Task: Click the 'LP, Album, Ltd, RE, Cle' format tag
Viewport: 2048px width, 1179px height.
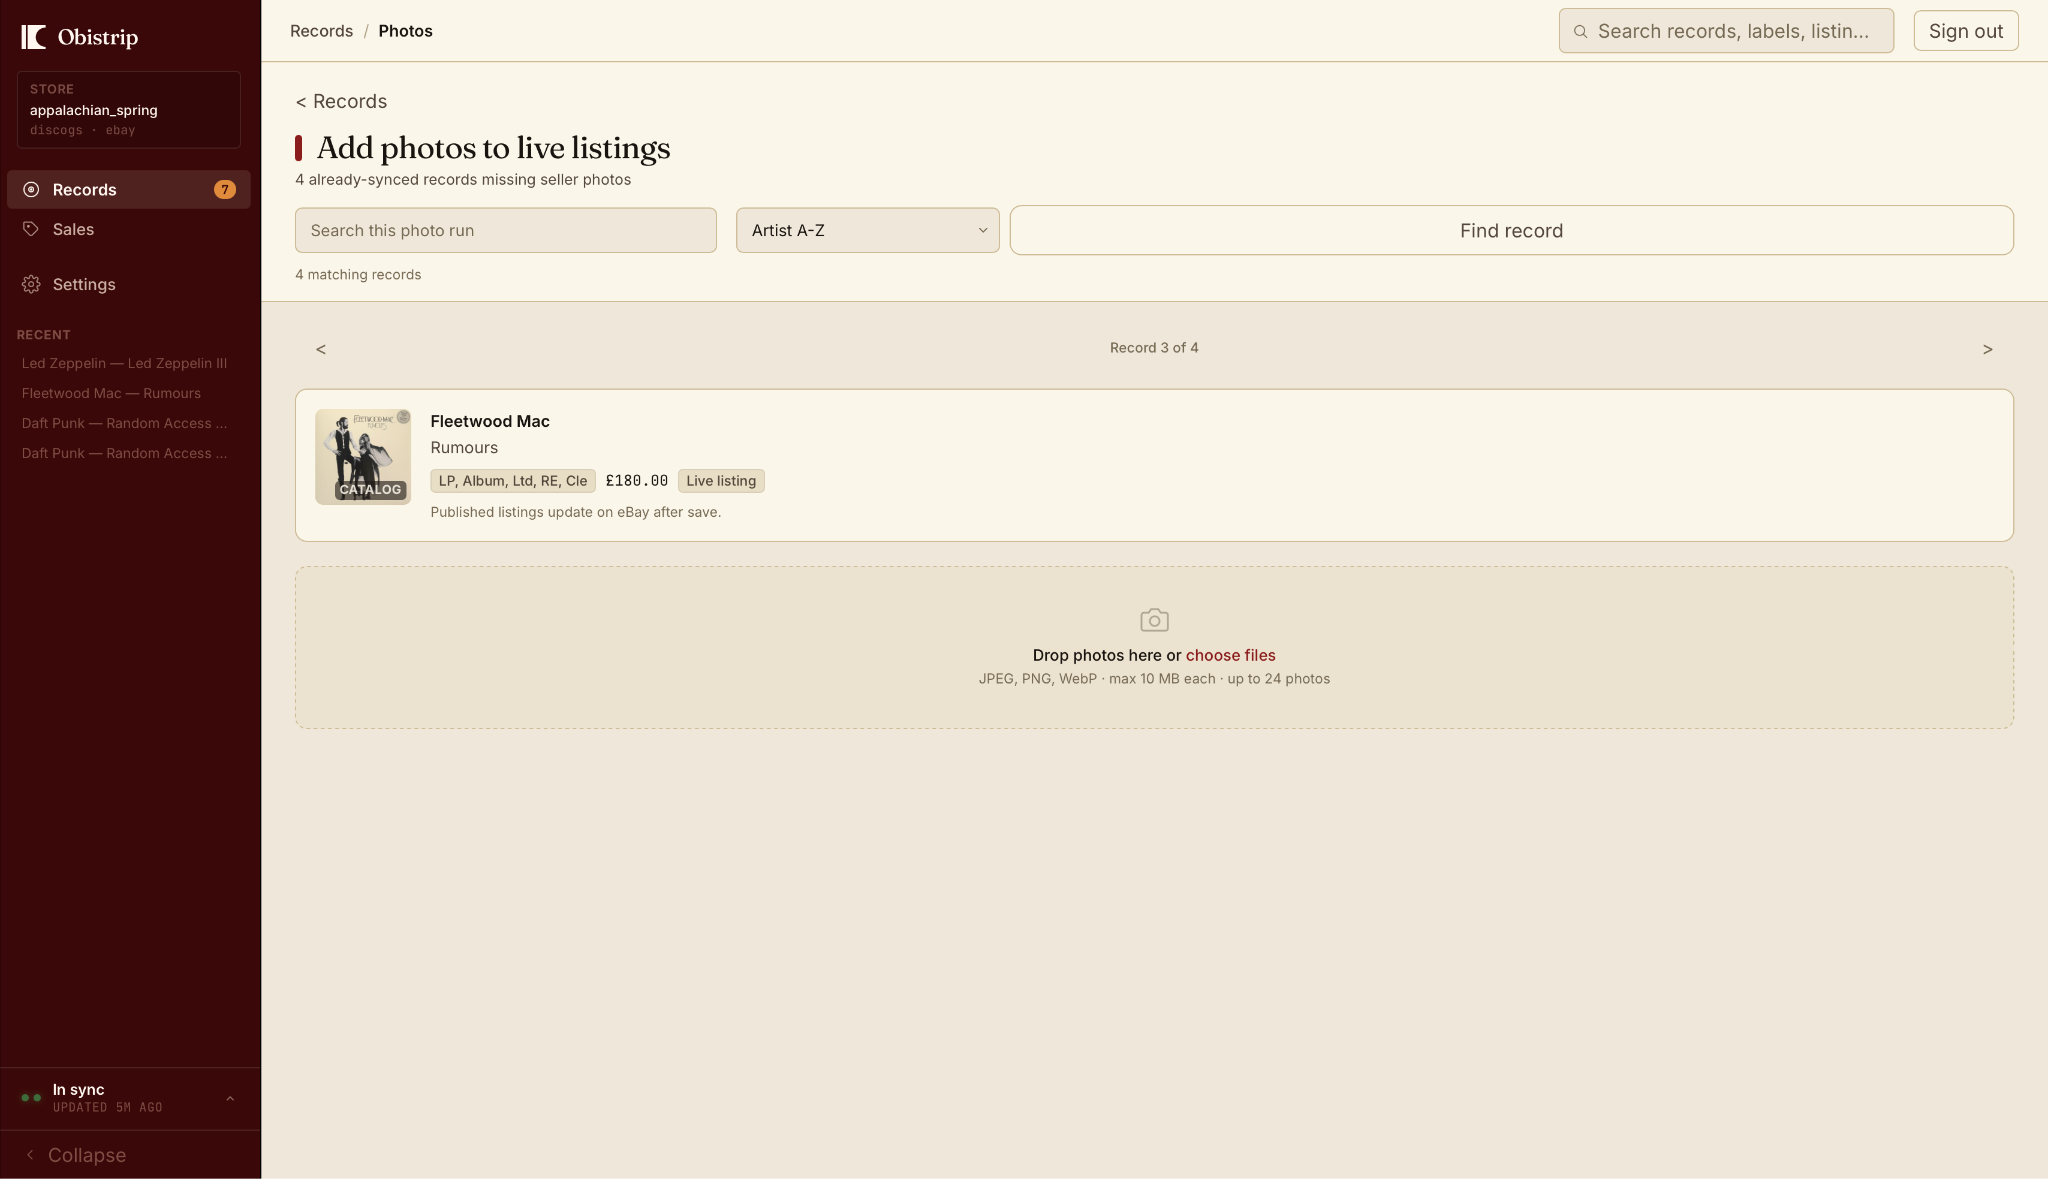Action: pyautogui.click(x=513, y=481)
